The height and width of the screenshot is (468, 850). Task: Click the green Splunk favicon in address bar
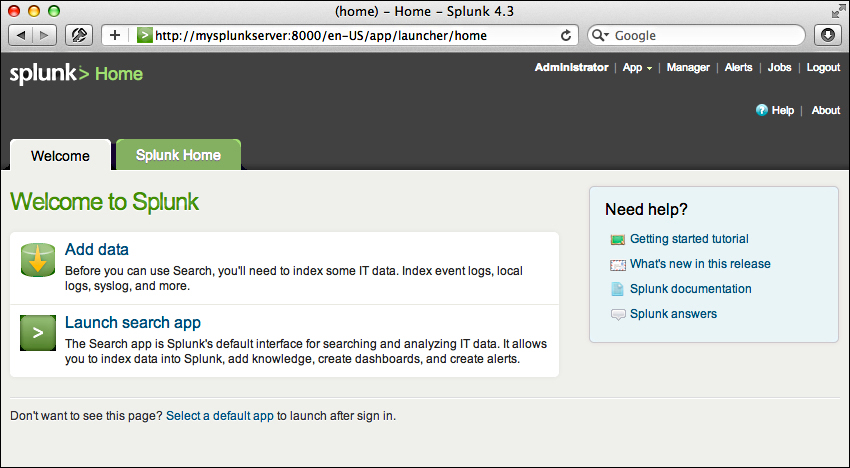pos(144,36)
